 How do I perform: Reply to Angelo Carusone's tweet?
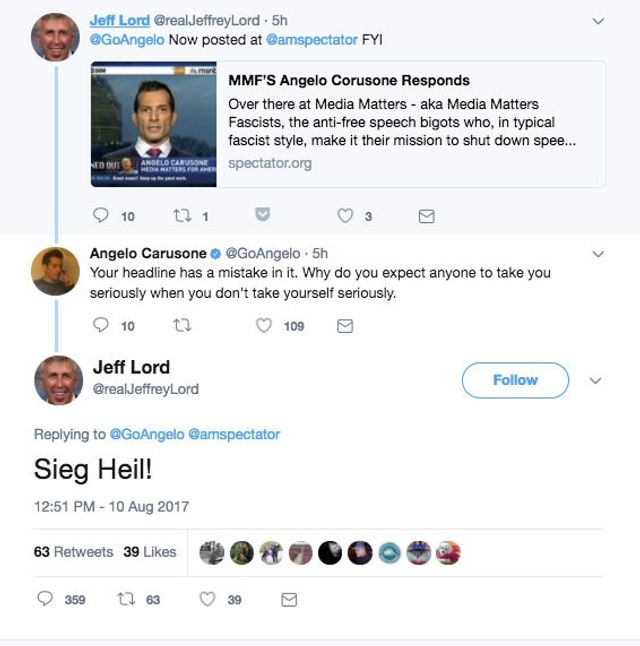point(100,326)
